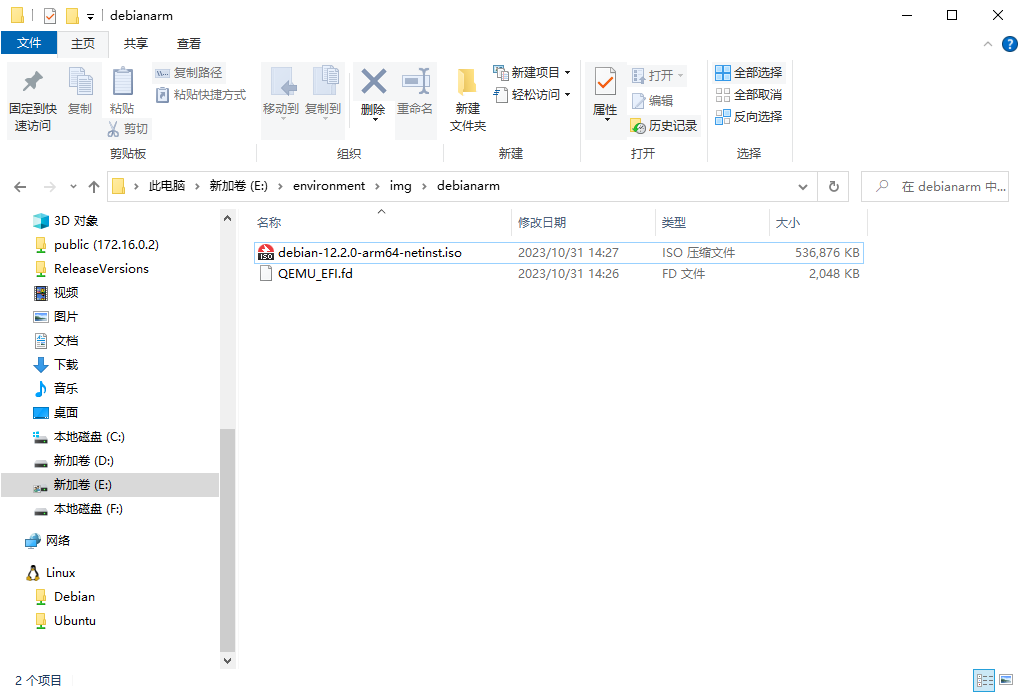Switch to the 共享 (Share) tab
Image resolution: width=1022 pixels, height=693 pixels.
(x=136, y=44)
